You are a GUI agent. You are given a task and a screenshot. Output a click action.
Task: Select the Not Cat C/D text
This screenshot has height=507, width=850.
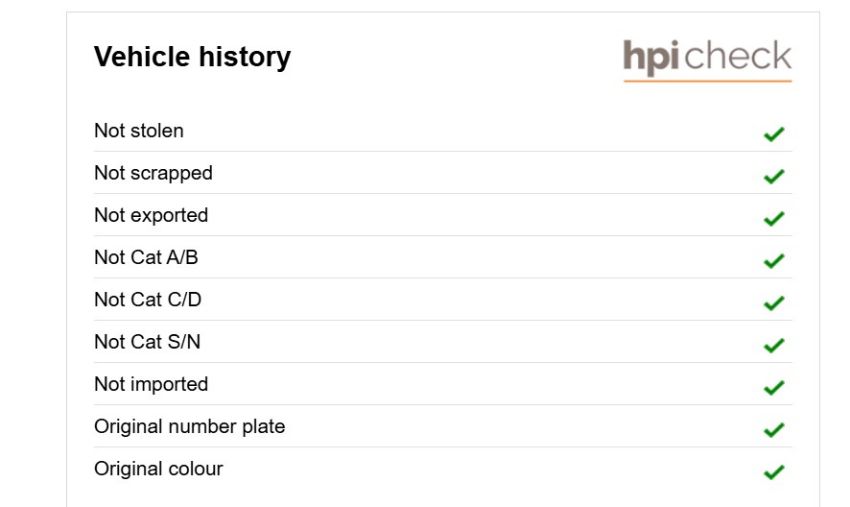tap(148, 299)
